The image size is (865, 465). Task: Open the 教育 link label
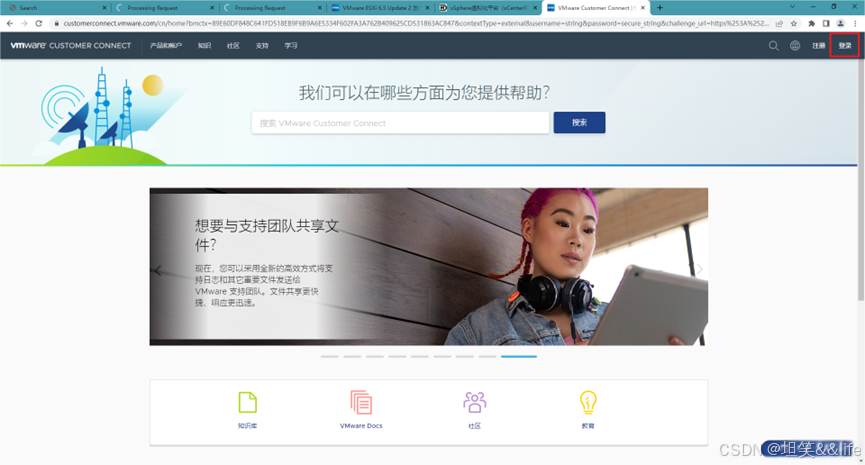(588, 426)
